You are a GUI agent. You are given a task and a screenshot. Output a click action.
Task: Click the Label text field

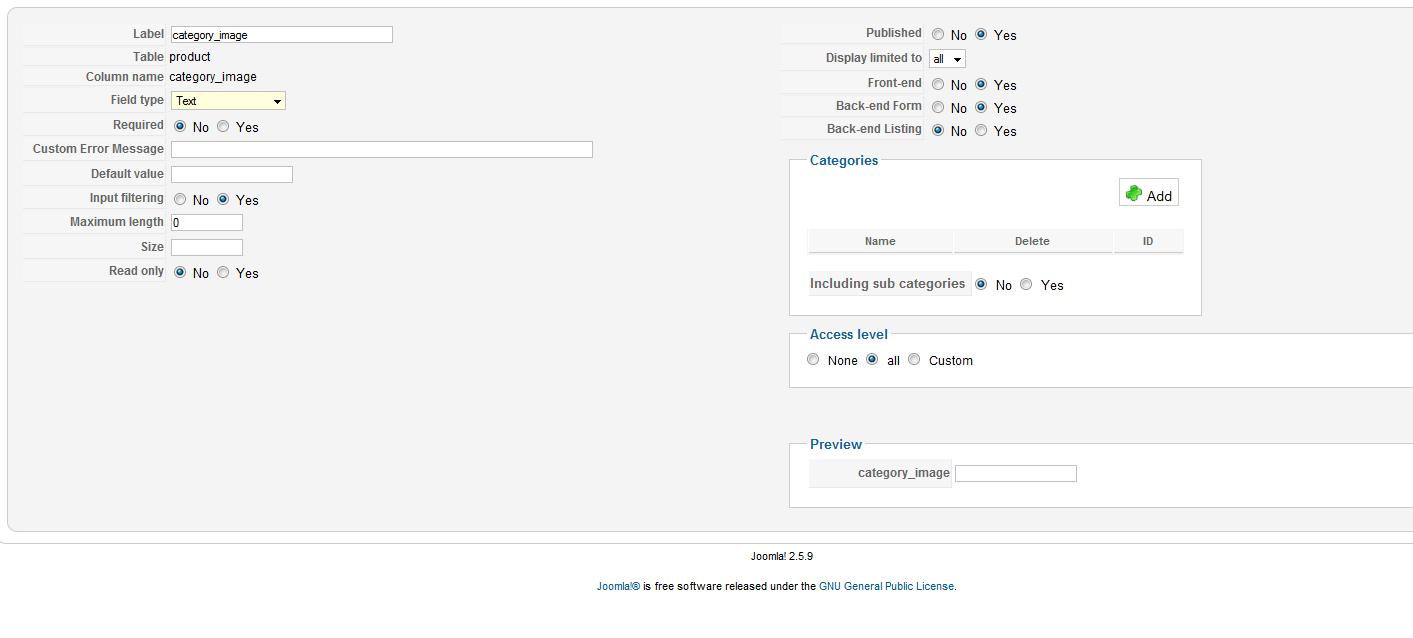point(281,35)
